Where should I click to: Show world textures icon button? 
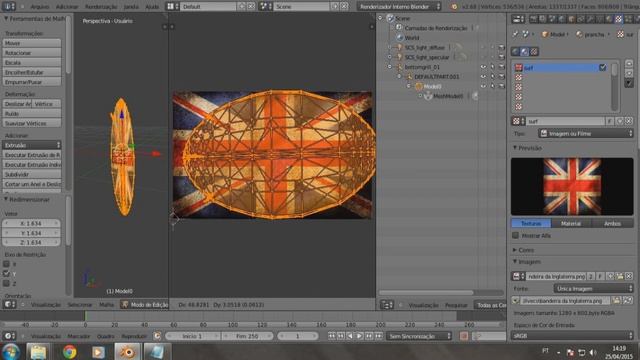(x=516, y=51)
